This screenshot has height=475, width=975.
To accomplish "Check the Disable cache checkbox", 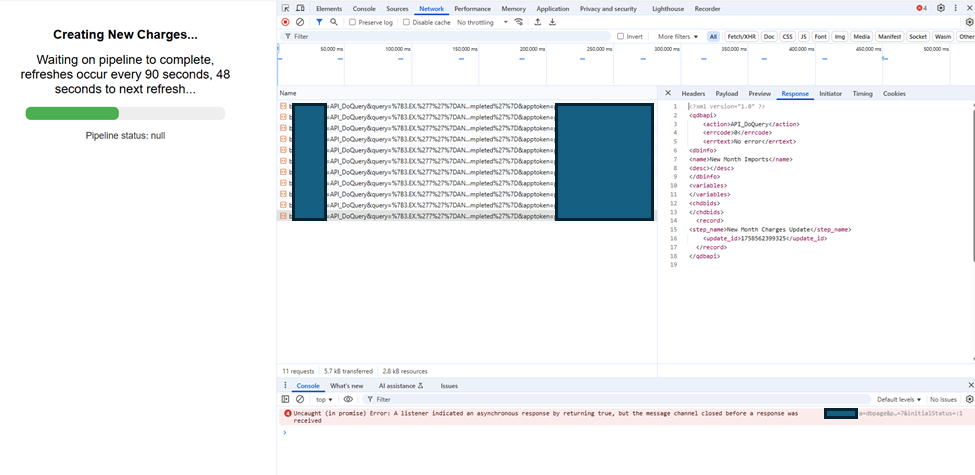I will (408, 22).
